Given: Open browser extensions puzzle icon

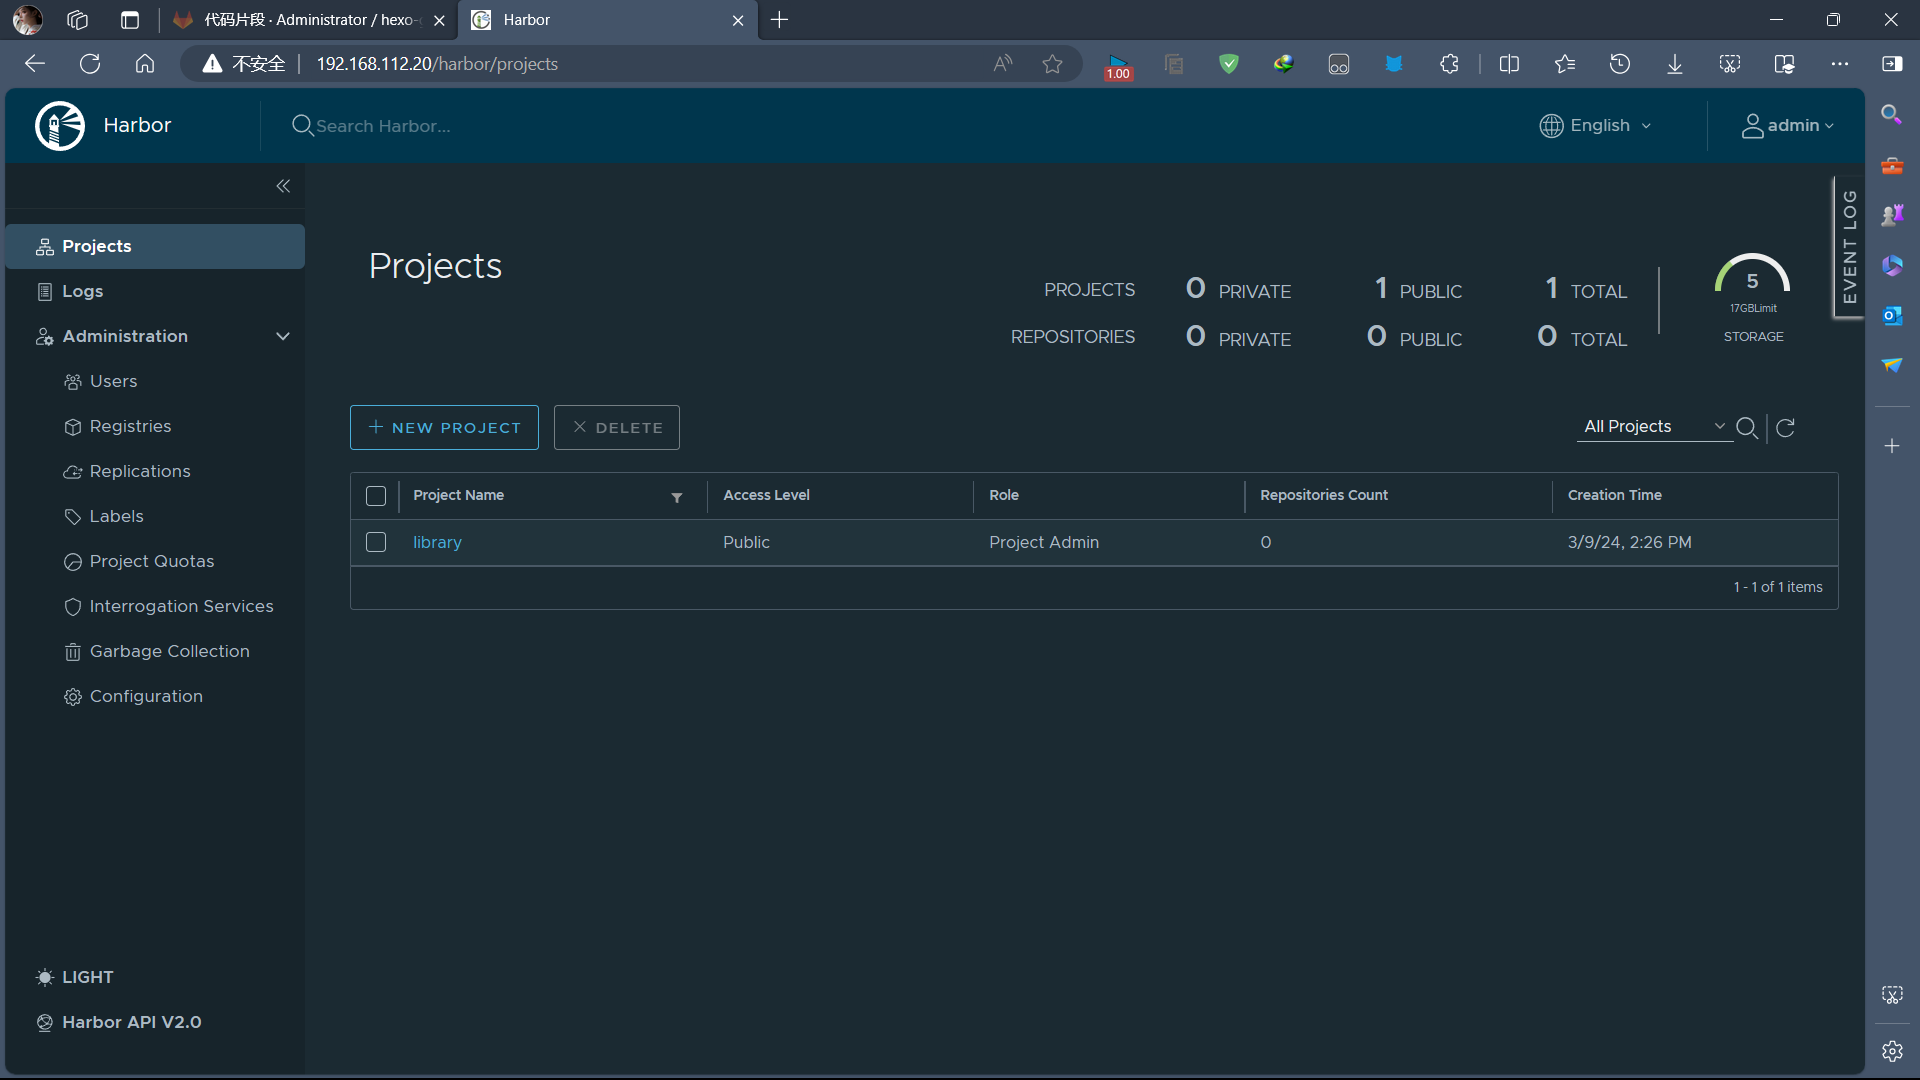Looking at the screenshot, I should [1449, 64].
